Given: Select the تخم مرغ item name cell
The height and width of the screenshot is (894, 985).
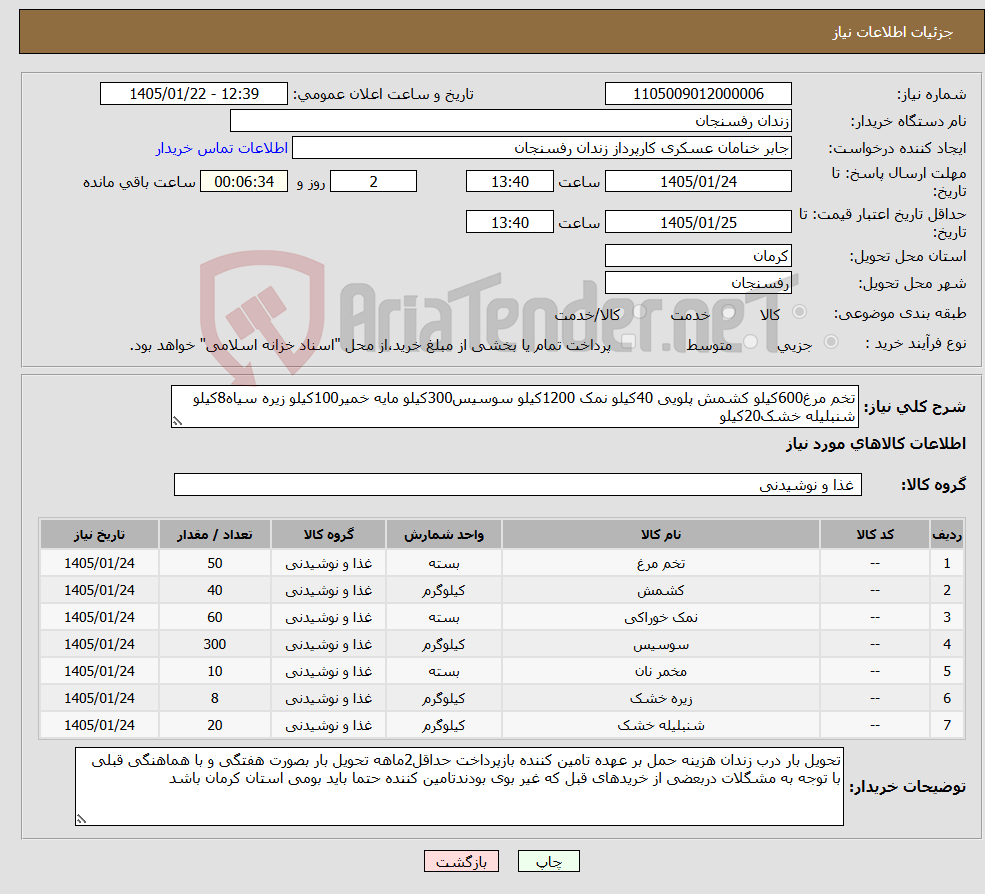Looking at the screenshot, I should pos(661,564).
